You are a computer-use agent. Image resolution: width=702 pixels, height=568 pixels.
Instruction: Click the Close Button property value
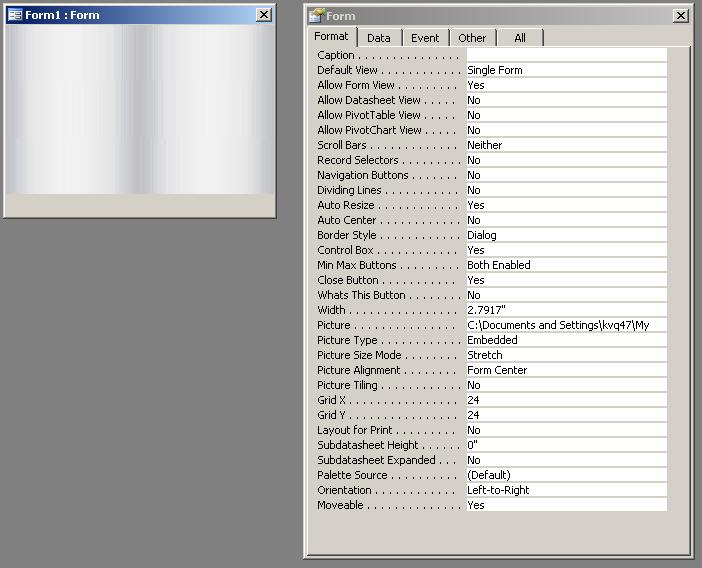point(566,280)
